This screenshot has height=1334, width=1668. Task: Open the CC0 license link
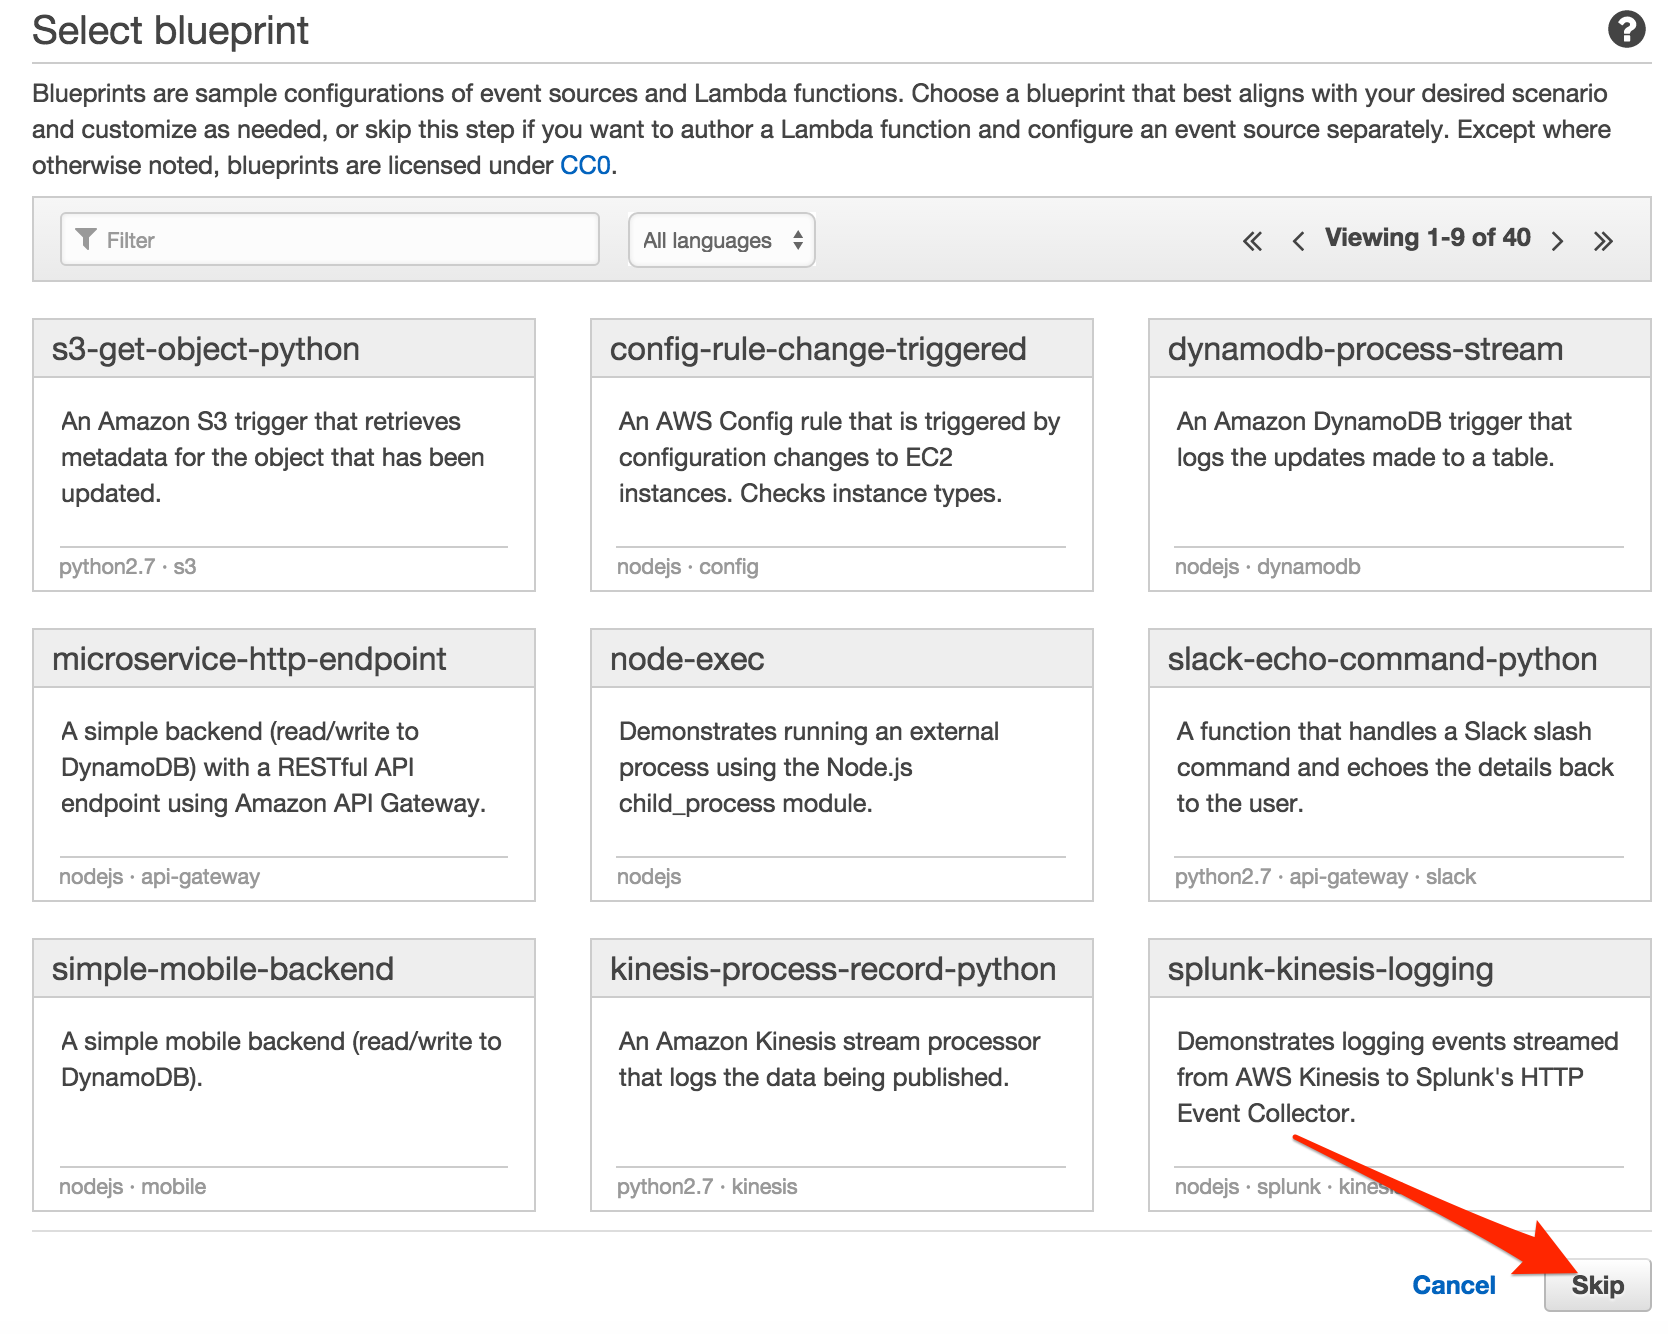click(587, 165)
